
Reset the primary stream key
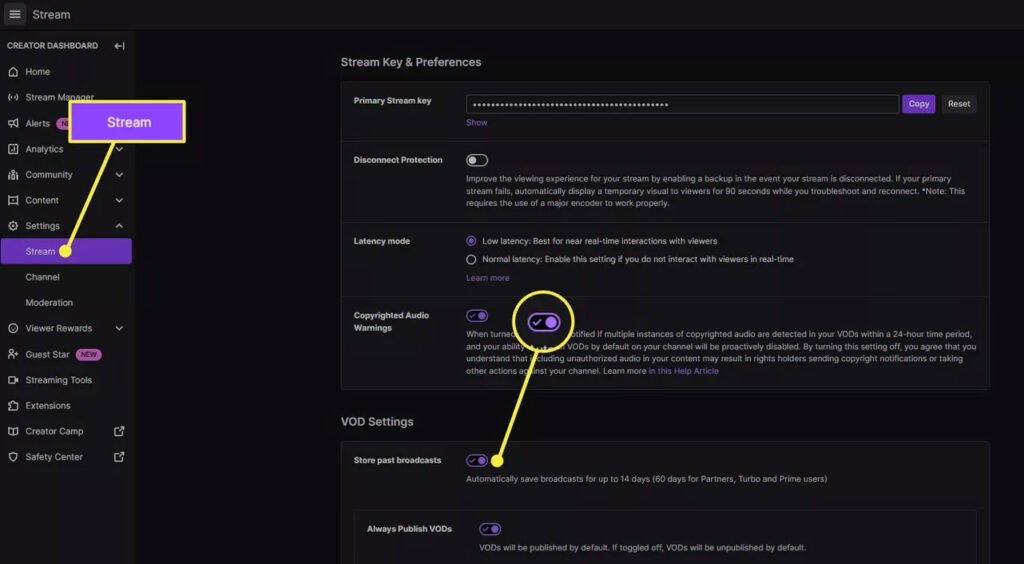coord(959,104)
